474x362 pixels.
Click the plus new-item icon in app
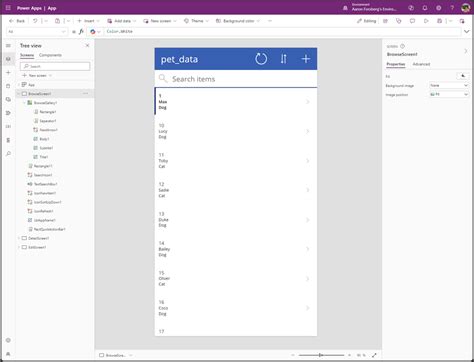[306, 59]
